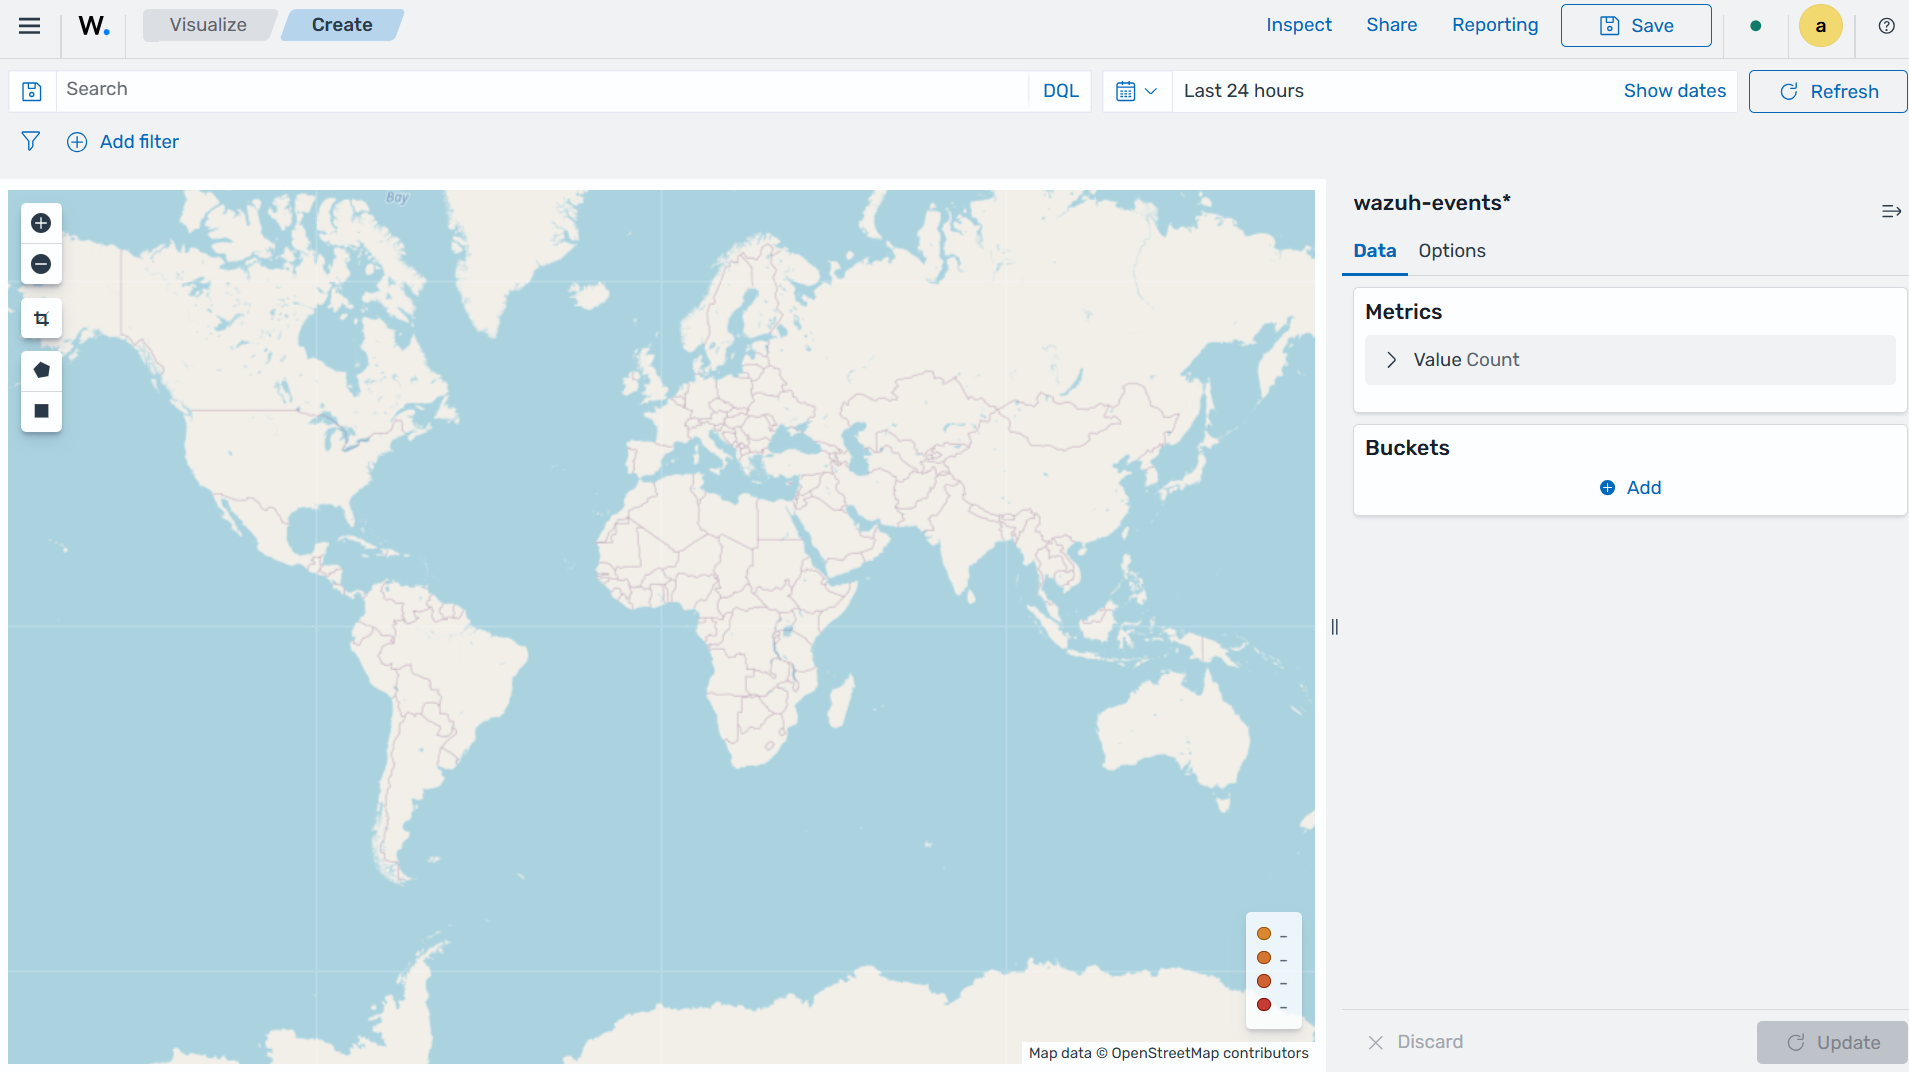1909x1072 pixels.
Task: Zoom in on the map
Action: (41, 223)
